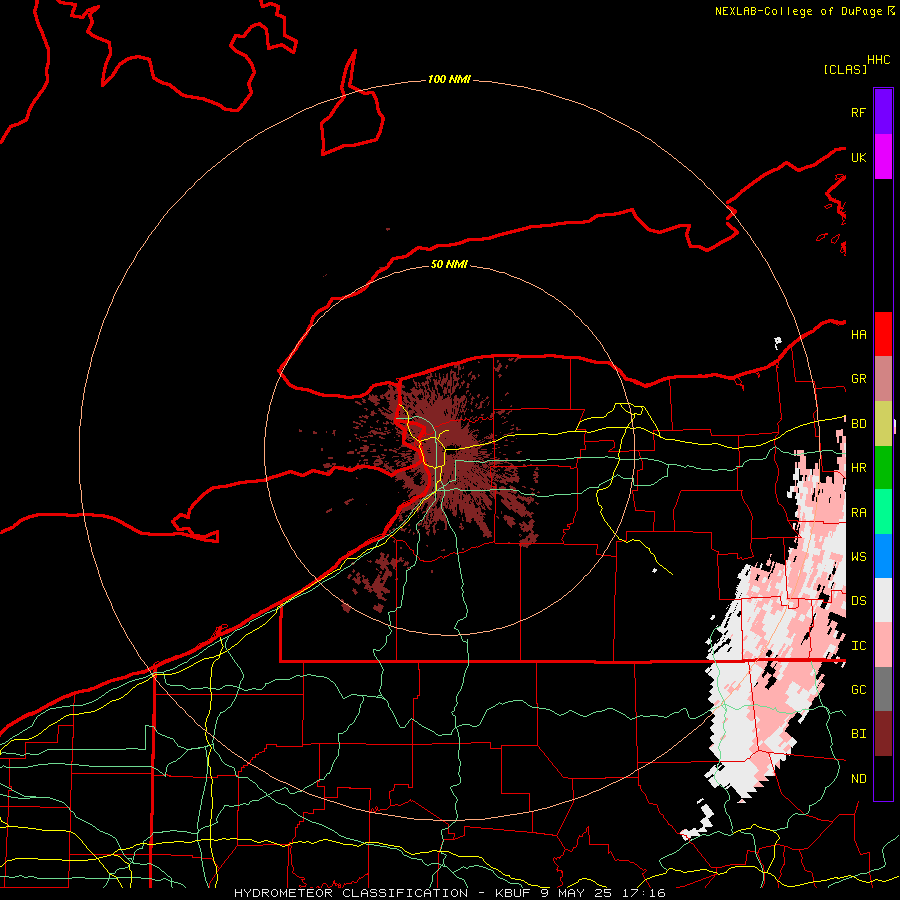
Task: Click the Hydrometeor Classification KBUF caption
Action: (449, 893)
